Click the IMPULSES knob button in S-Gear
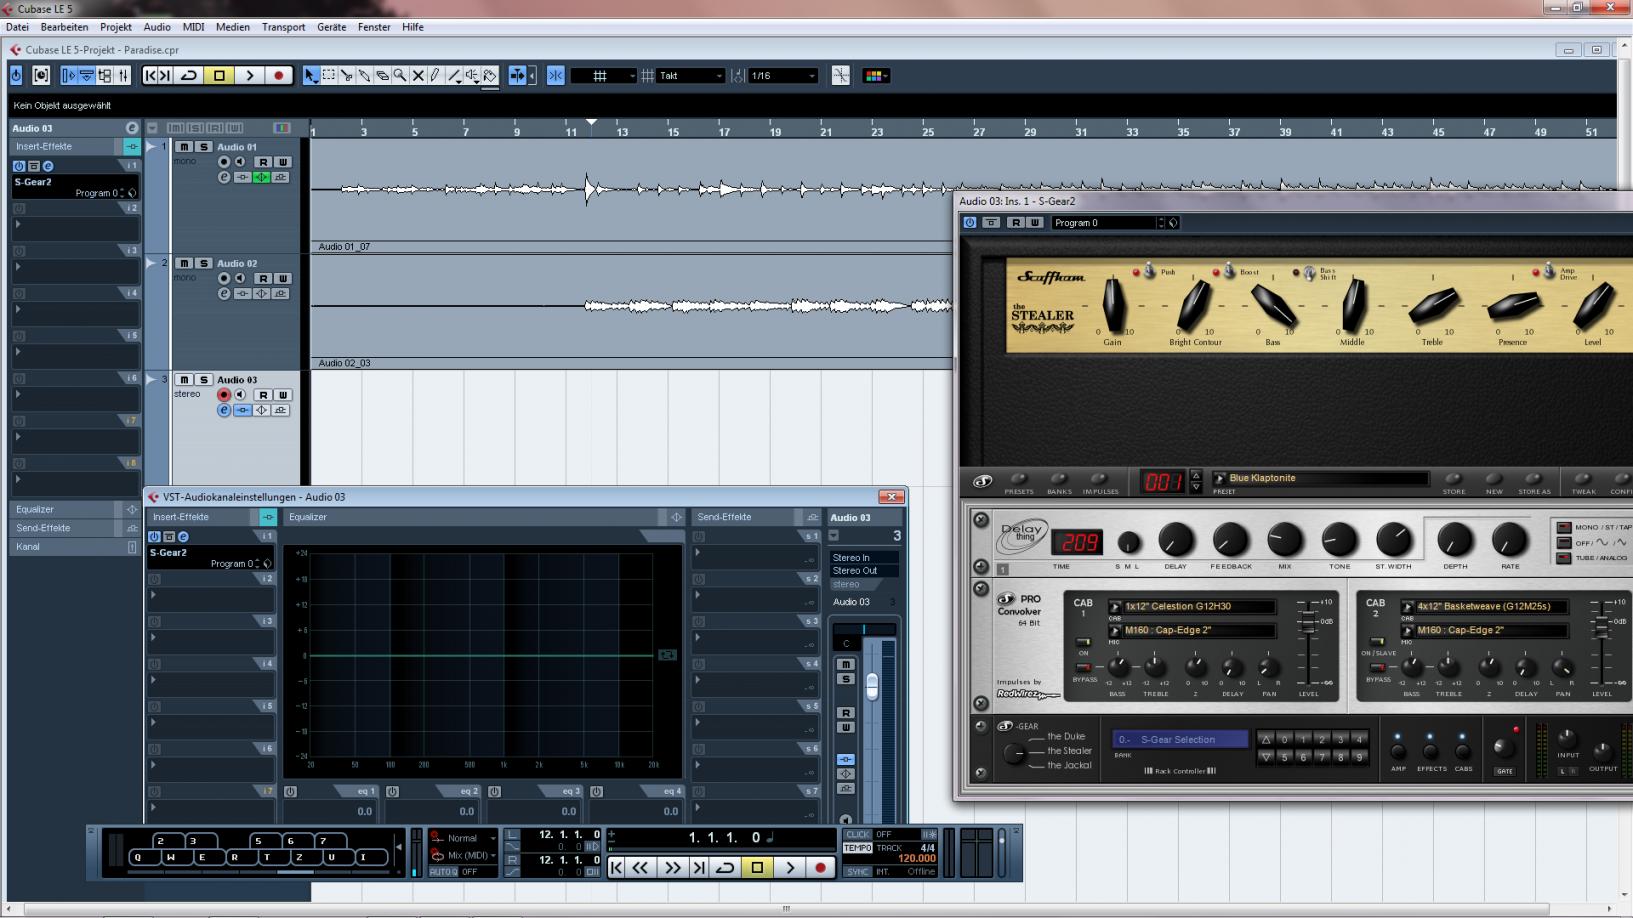This screenshot has width=1633, height=918. tap(1100, 480)
